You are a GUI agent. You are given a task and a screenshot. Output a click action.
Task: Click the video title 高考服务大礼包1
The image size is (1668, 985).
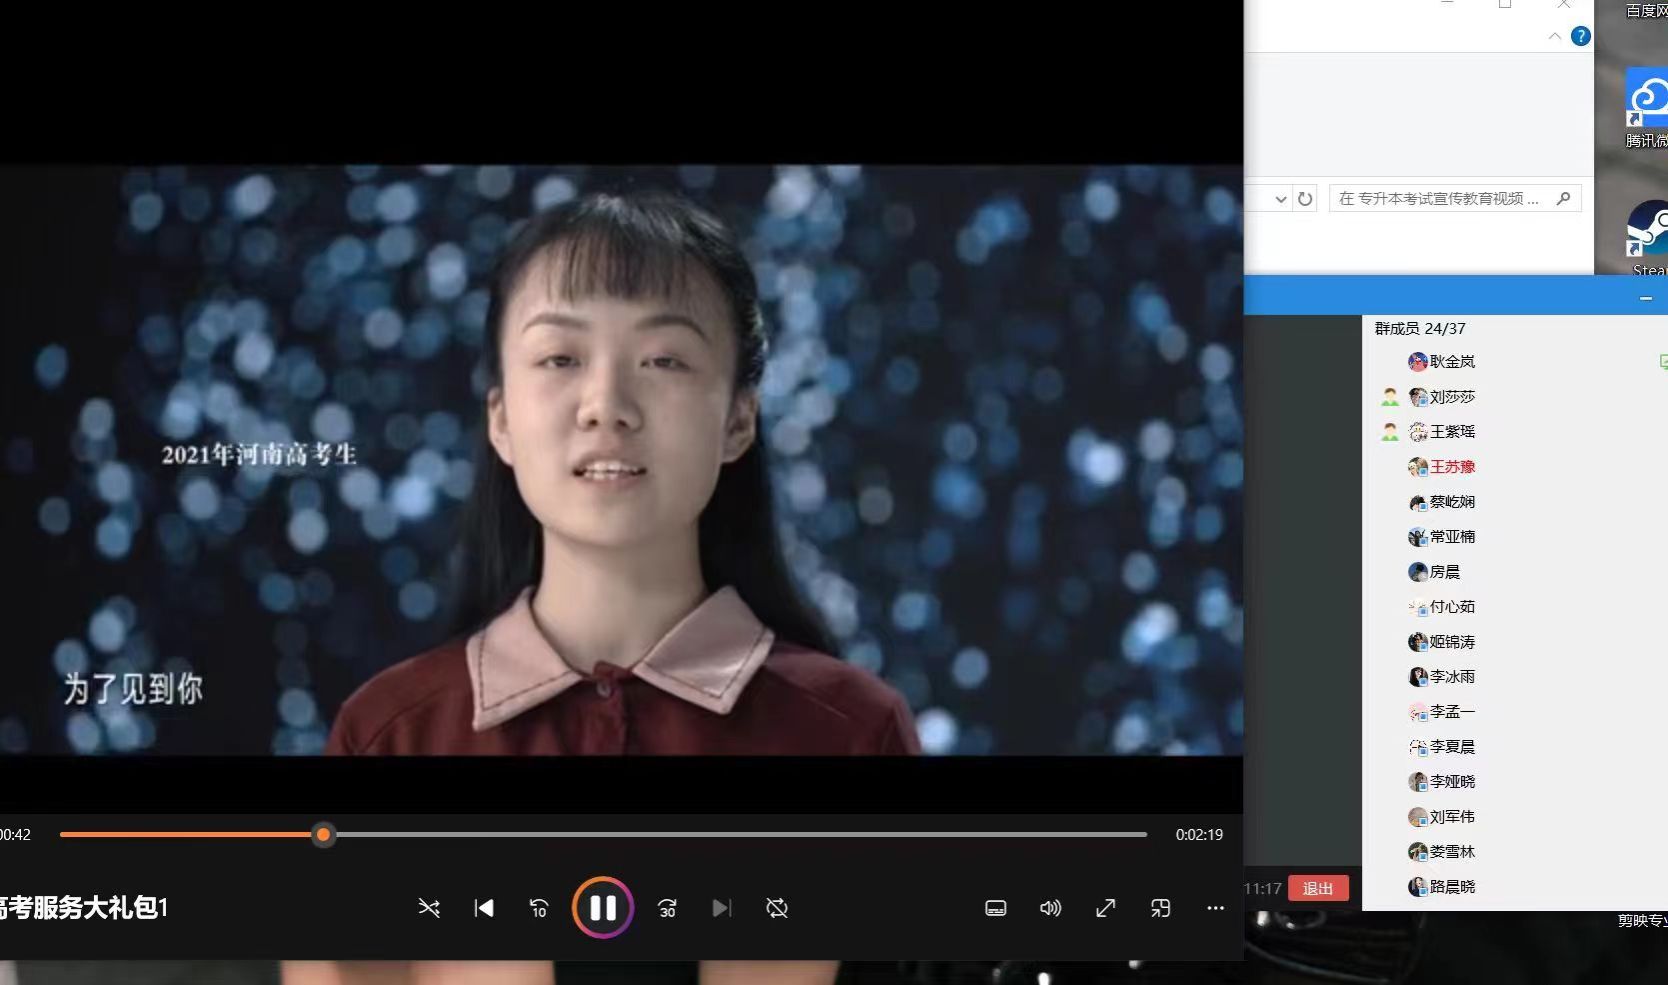coord(84,908)
